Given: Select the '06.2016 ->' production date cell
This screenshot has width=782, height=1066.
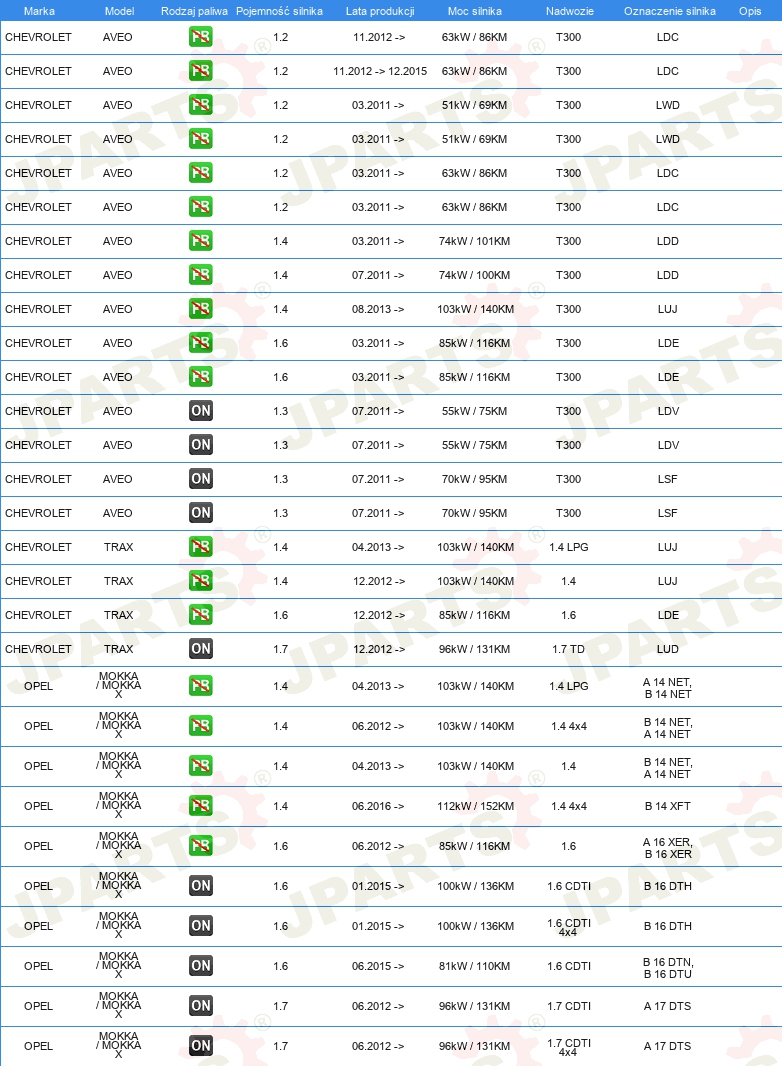Looking at the screenshot, I should click(378, 806).
